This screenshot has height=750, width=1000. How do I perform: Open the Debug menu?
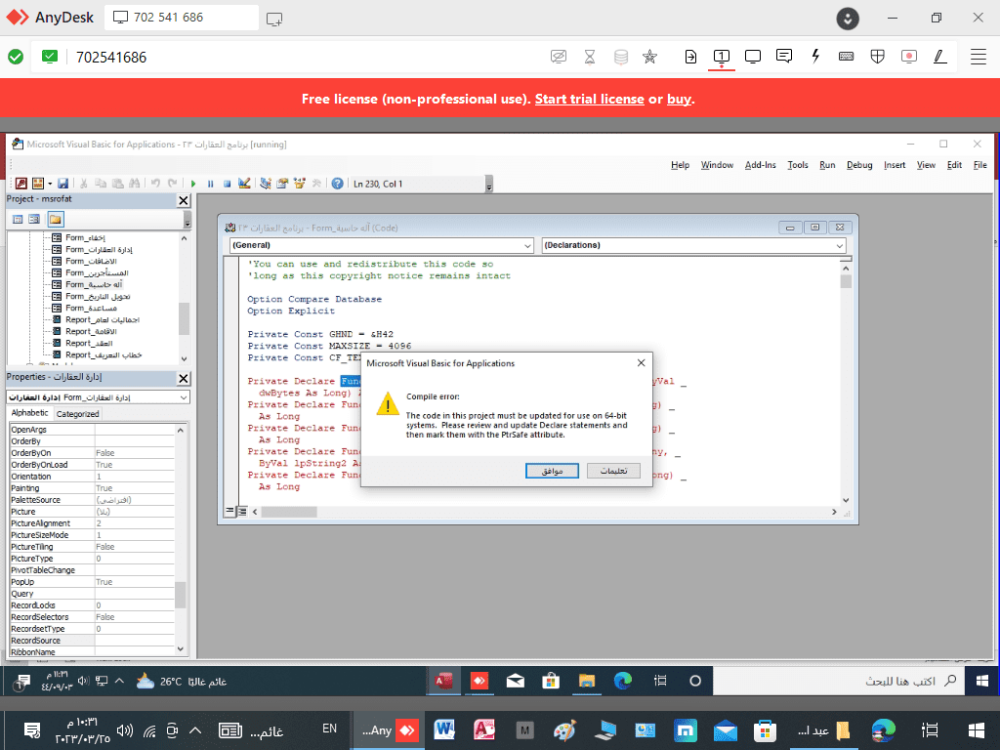(859, 165)
